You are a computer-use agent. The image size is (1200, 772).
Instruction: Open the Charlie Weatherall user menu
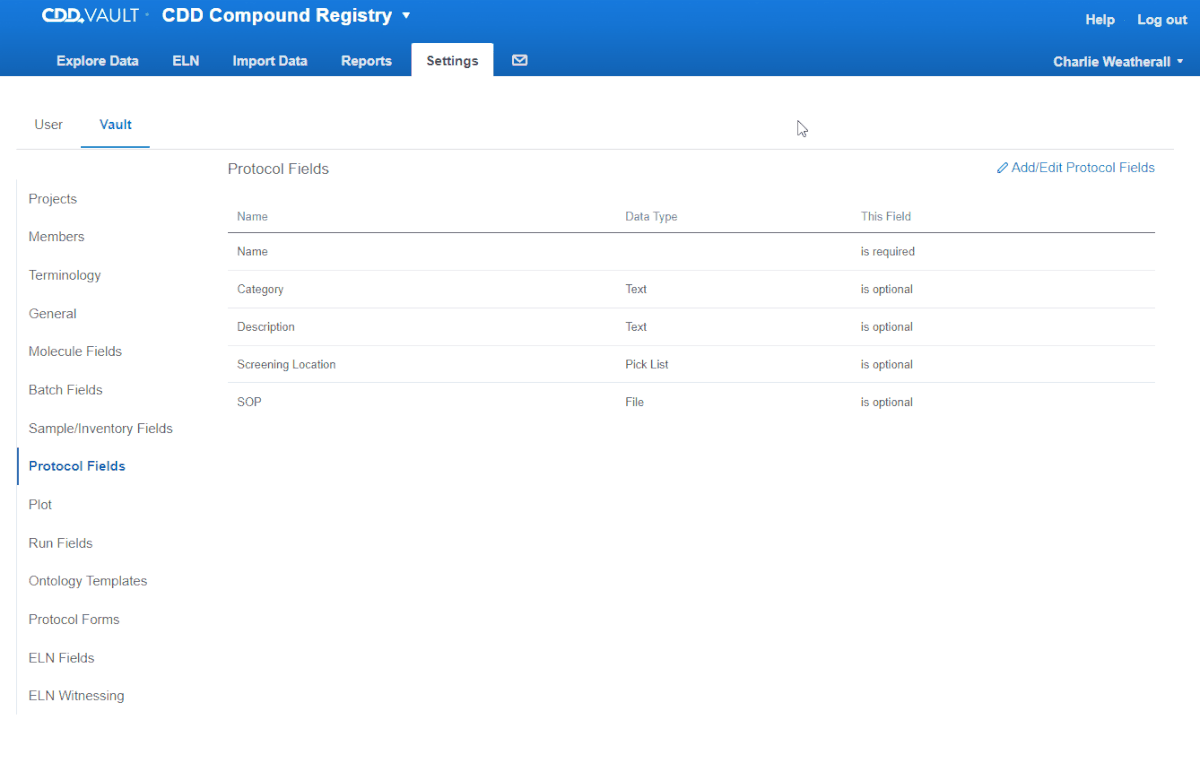1117,62
